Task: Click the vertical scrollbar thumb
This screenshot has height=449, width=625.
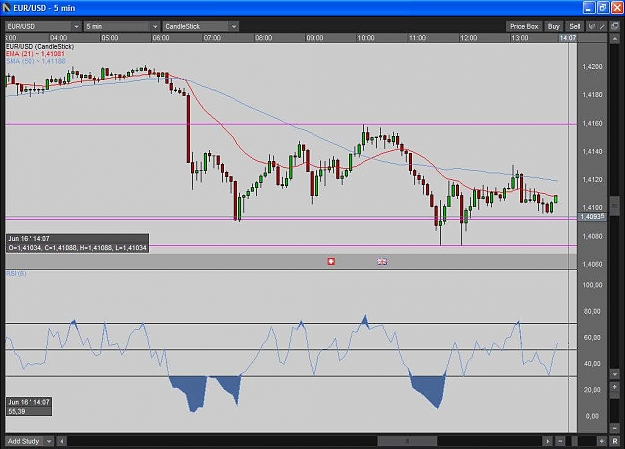Action: pos(614,206)
